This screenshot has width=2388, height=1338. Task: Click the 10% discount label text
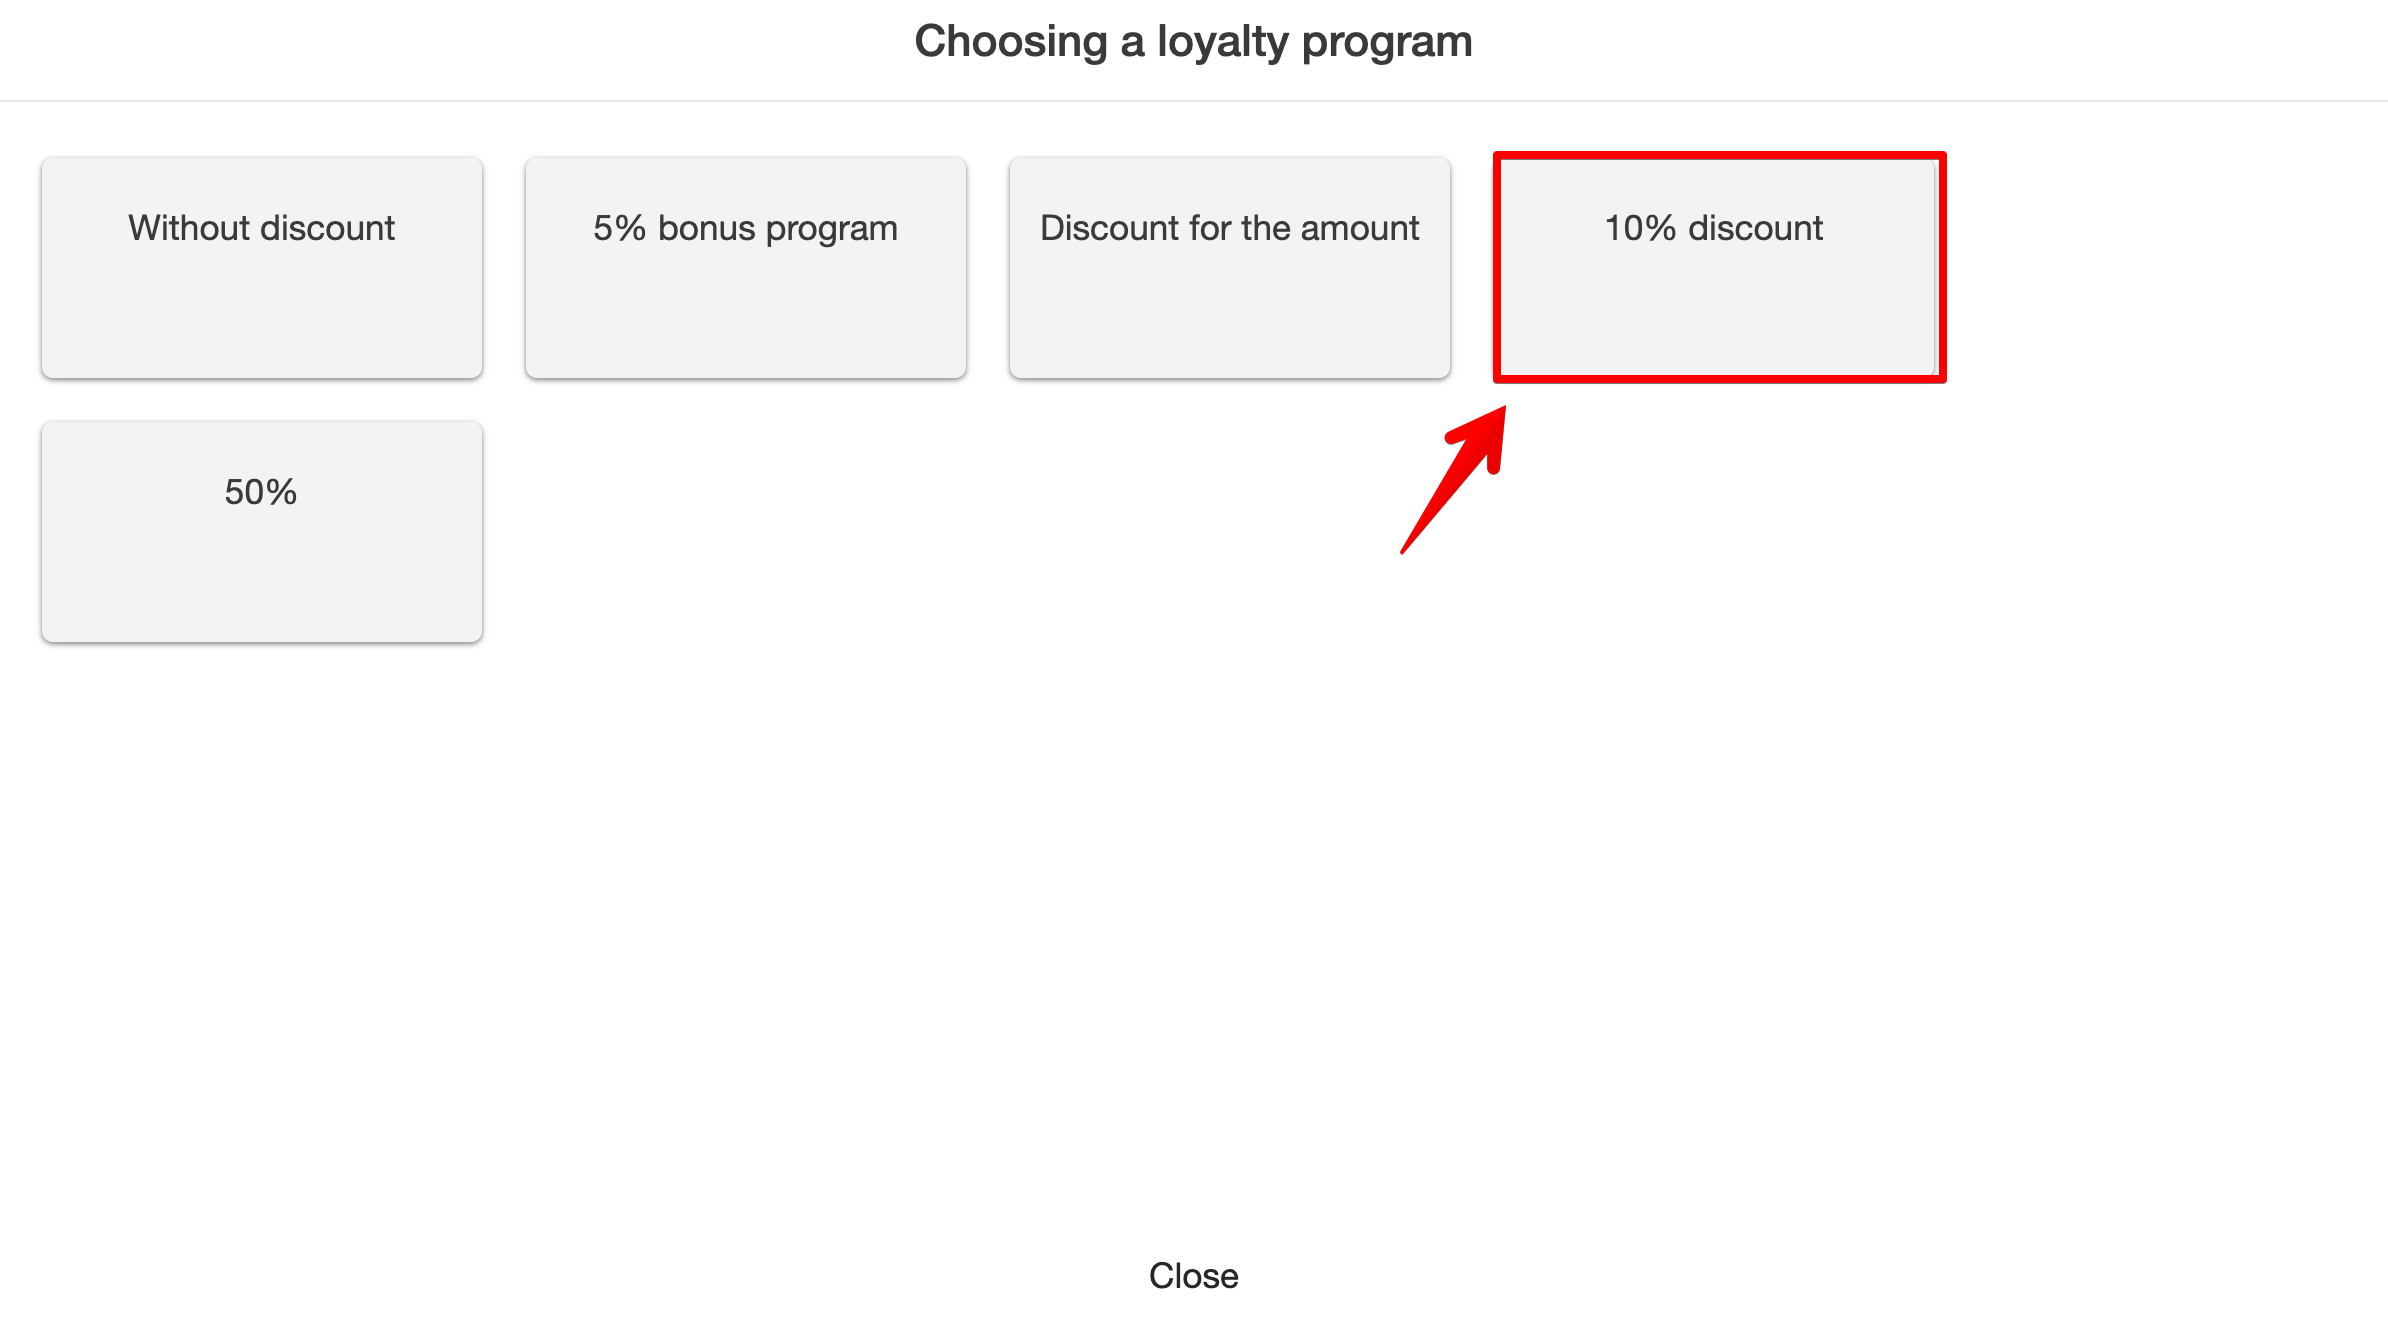pyautogui.click(x=1714, y=228)
